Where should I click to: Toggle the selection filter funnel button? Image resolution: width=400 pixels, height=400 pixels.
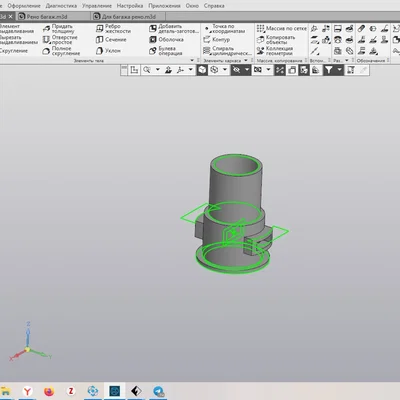[x=329, y=70]
